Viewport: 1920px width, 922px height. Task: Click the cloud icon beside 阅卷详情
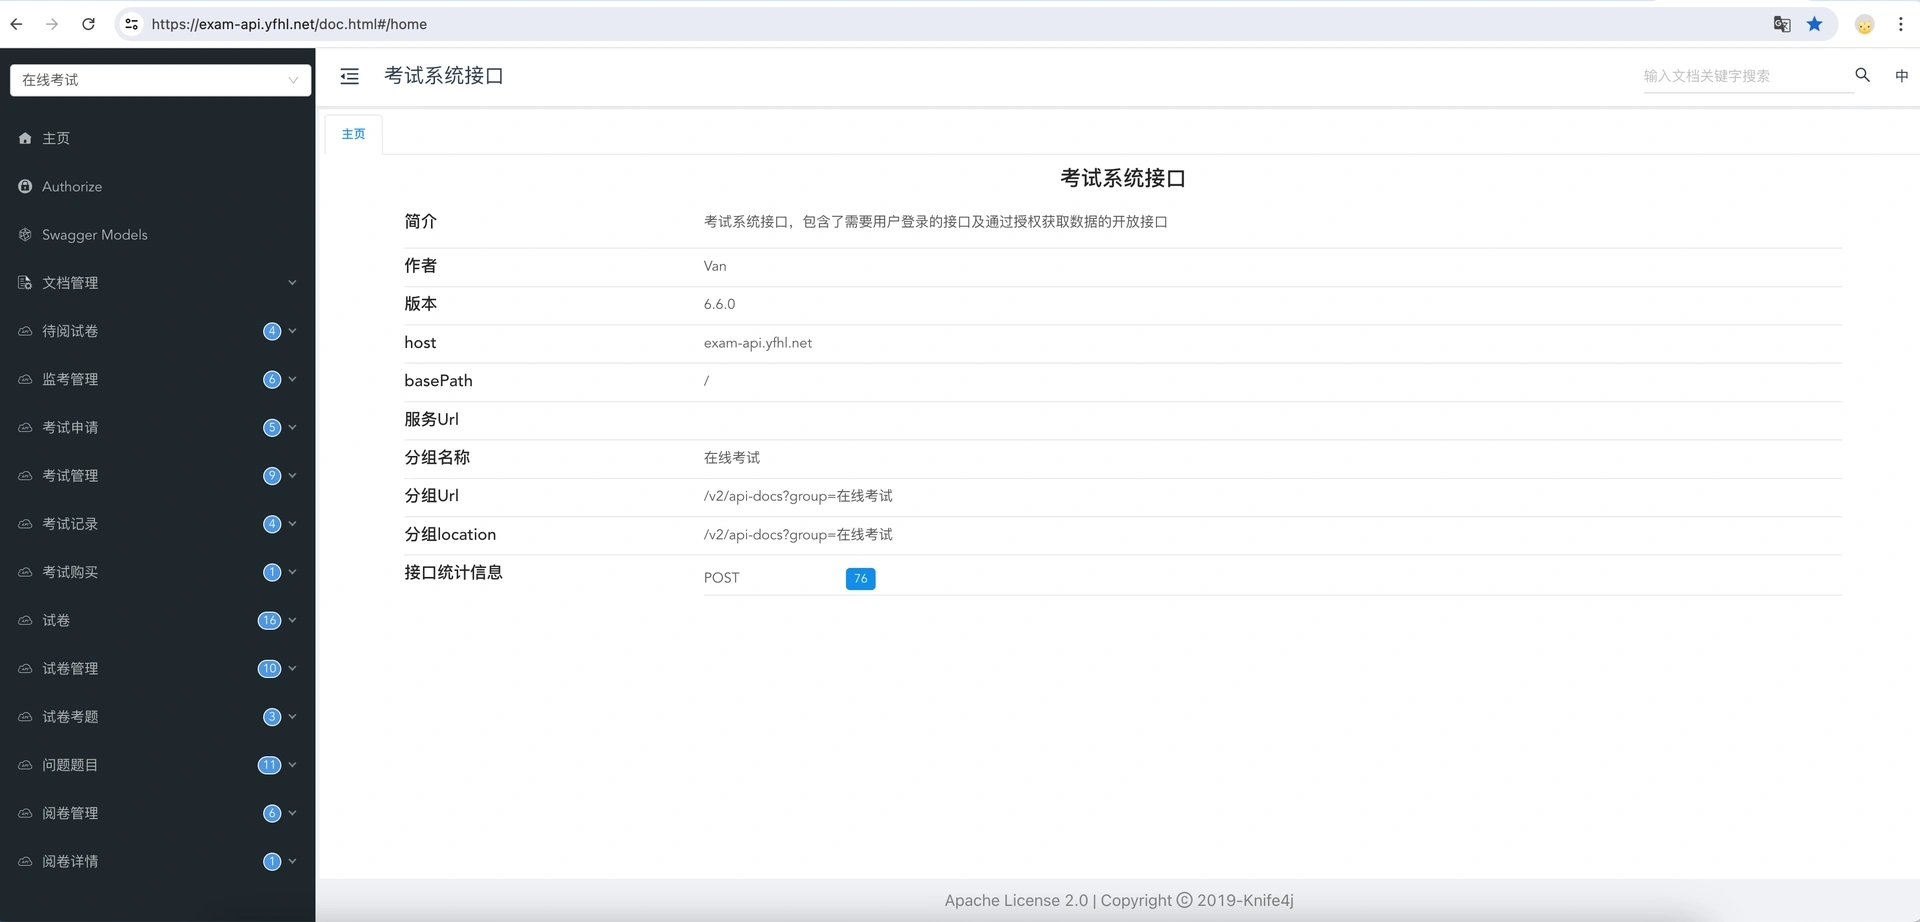25,861
